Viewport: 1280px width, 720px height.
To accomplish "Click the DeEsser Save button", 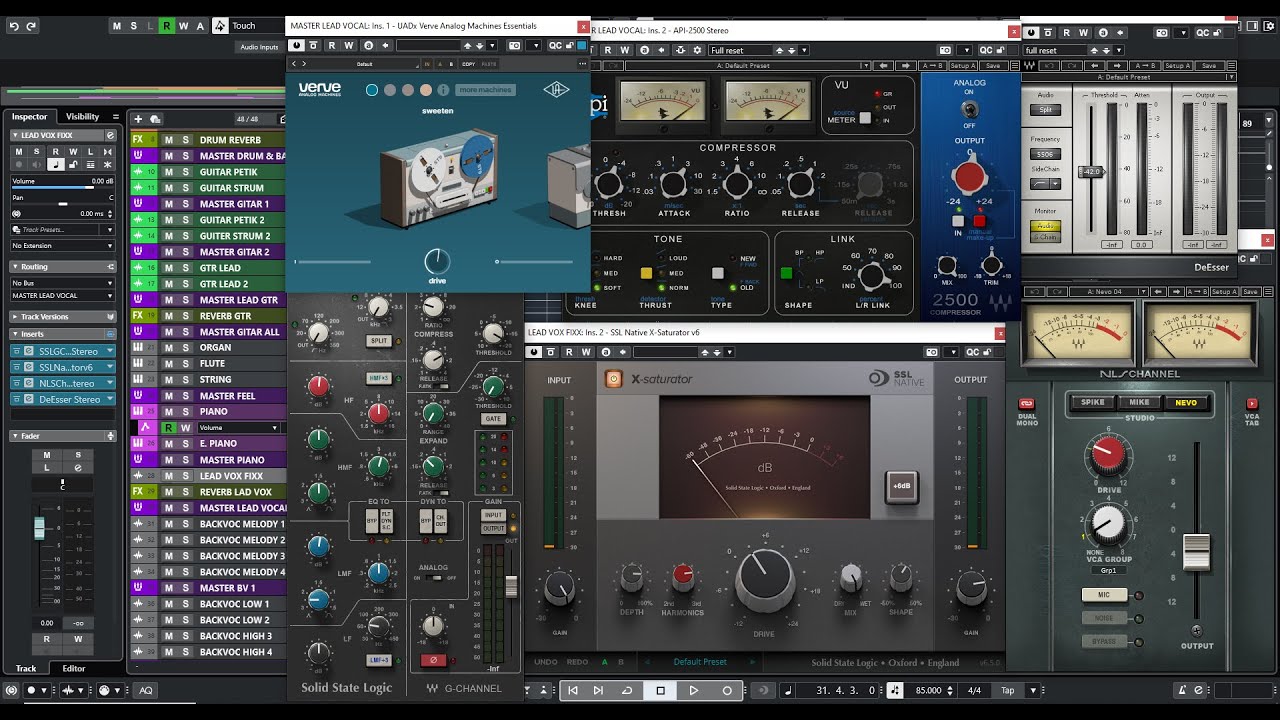I will click(x=1208, y=66).
